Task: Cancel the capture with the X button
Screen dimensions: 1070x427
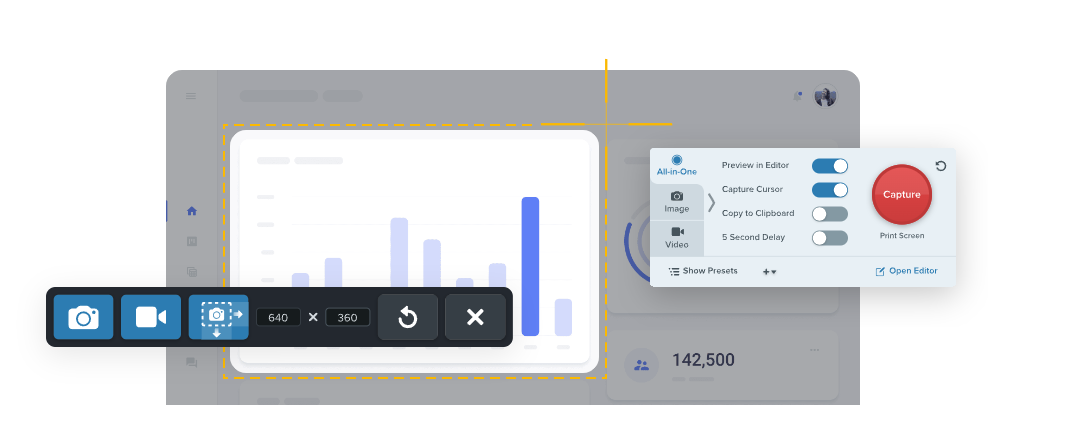Action: (x=475, y=317)
